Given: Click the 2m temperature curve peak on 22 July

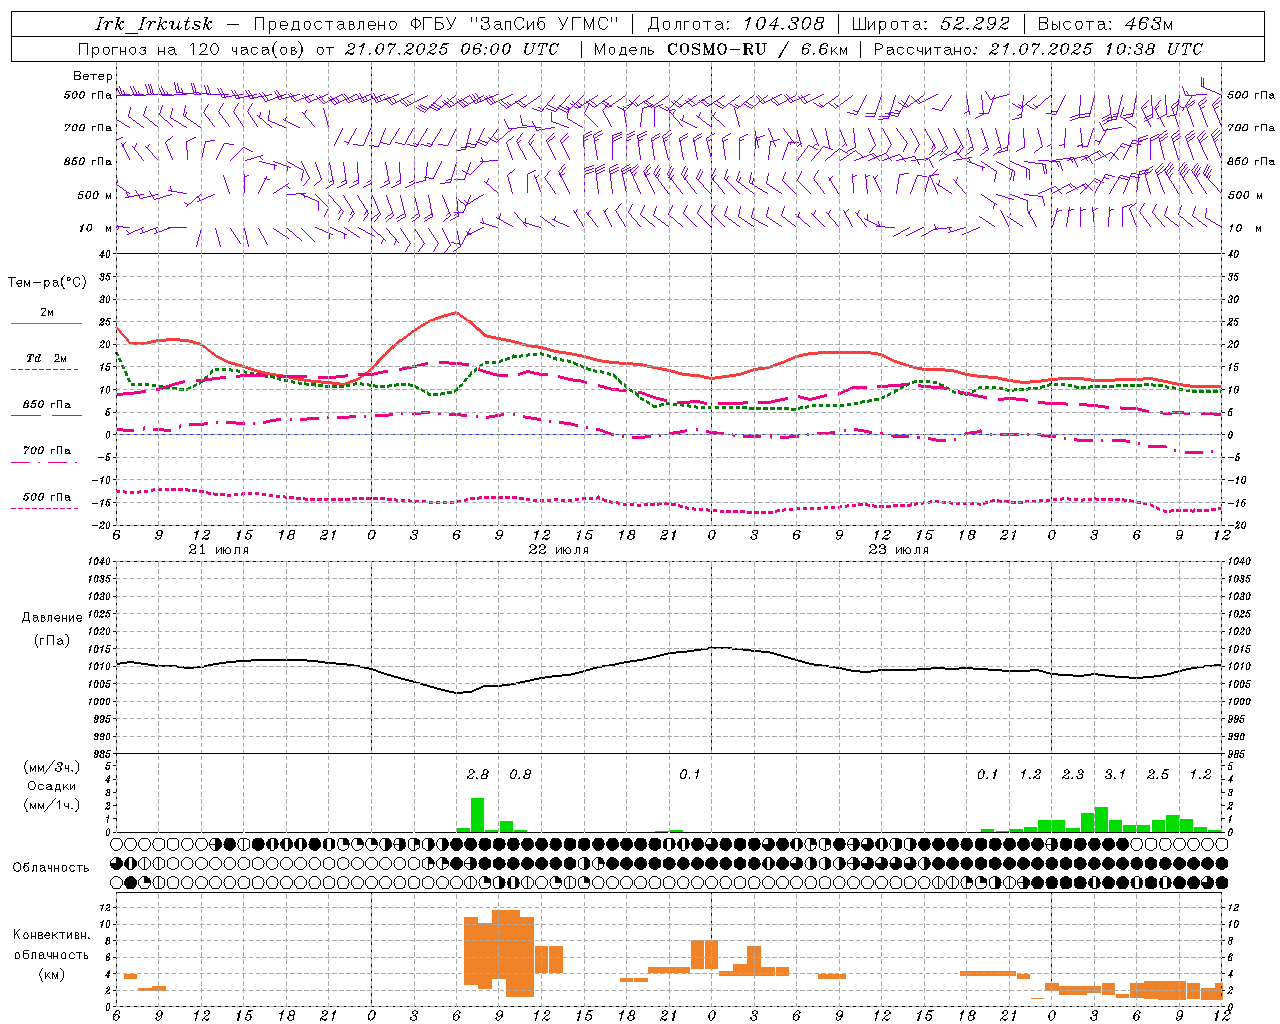Looking at the screenshot, I should click(456, 313).
